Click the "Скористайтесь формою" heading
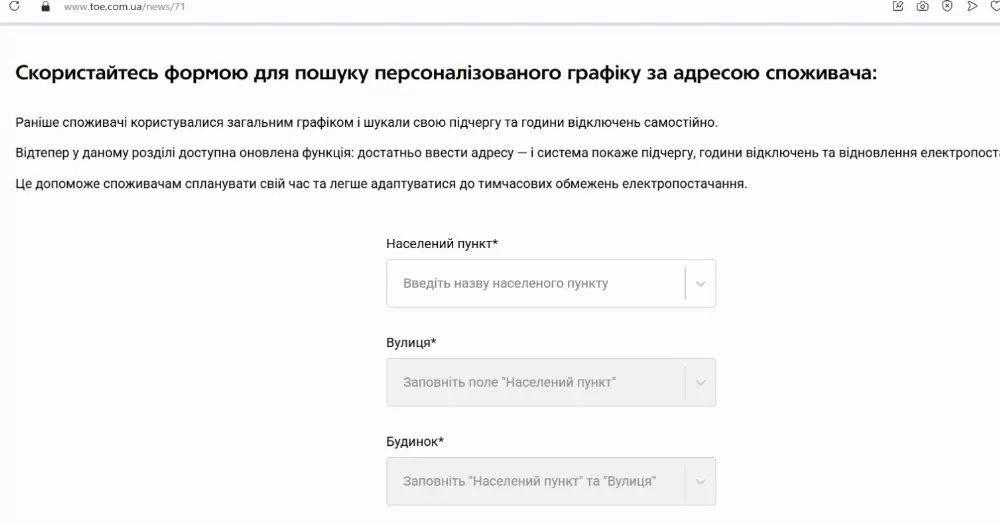The image size is (1000, 523). [x=446, y=73]
